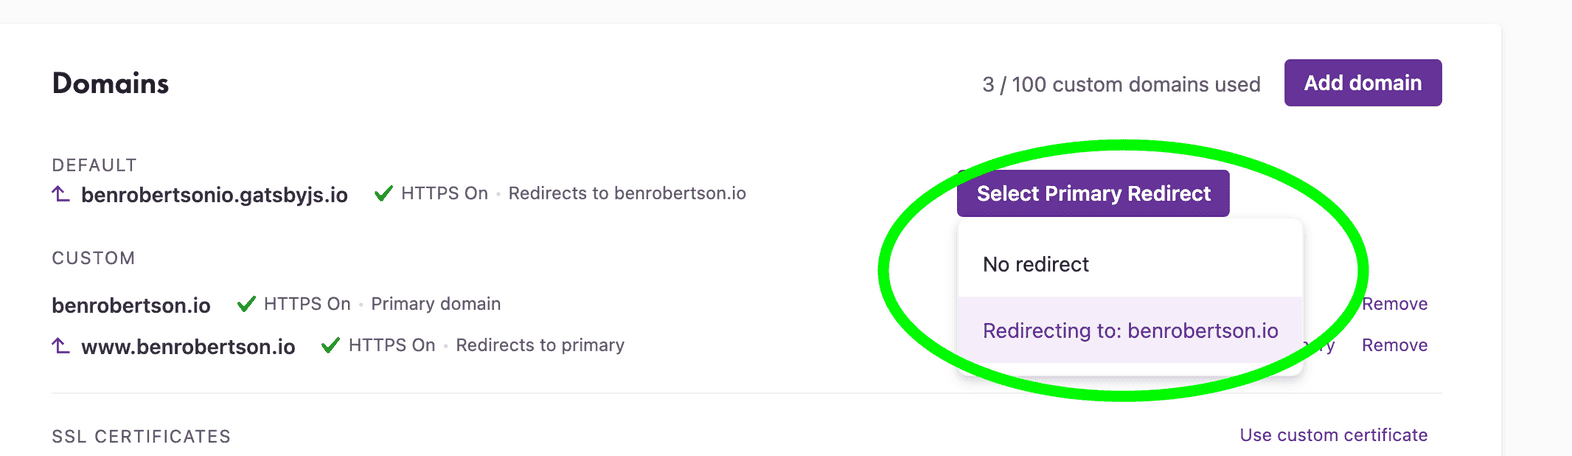This screenshot has height=456, width=1572.
Task: Click redirect arrow icon beside www.benrobertson.io
Action: 61,346
